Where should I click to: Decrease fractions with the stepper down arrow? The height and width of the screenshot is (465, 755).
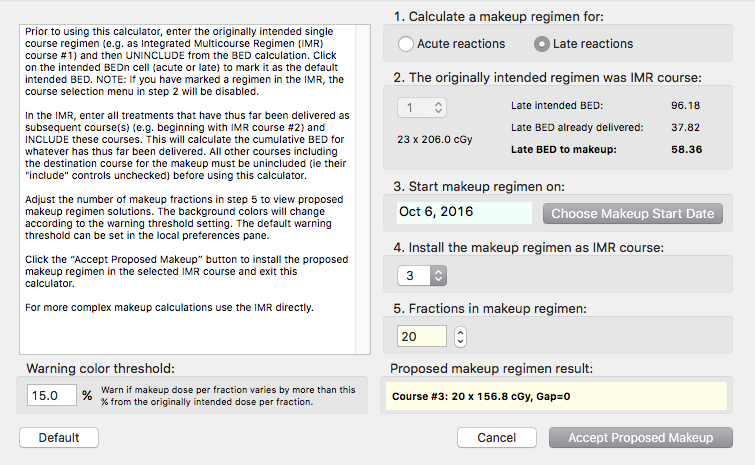pos(460,343)
